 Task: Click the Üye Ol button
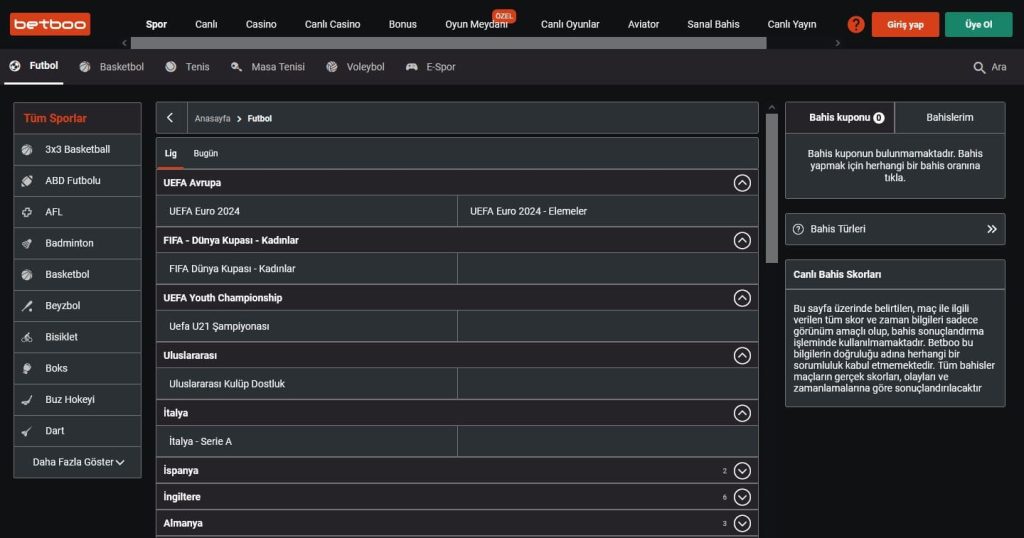(978, 24)
